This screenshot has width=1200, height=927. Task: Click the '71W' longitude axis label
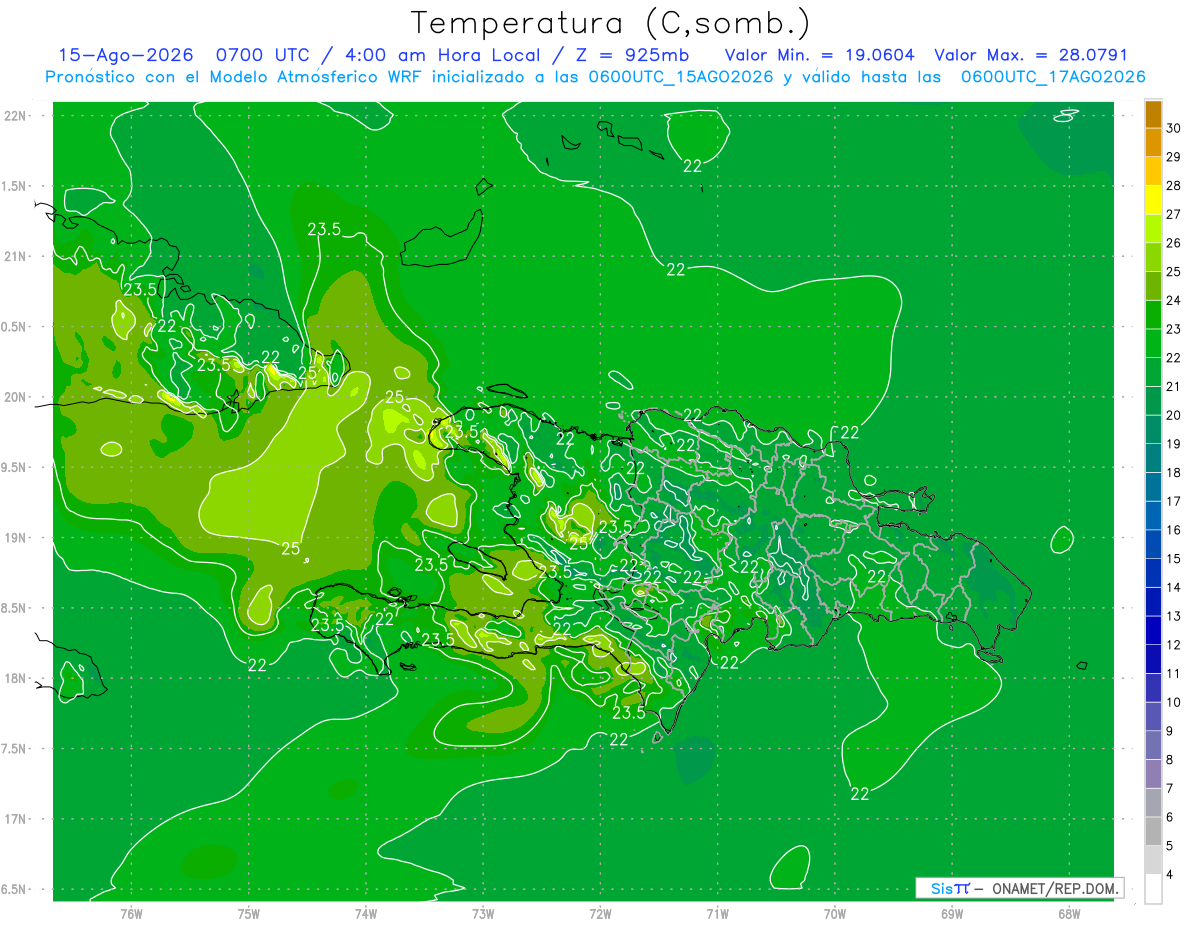(x=717, y=914)
